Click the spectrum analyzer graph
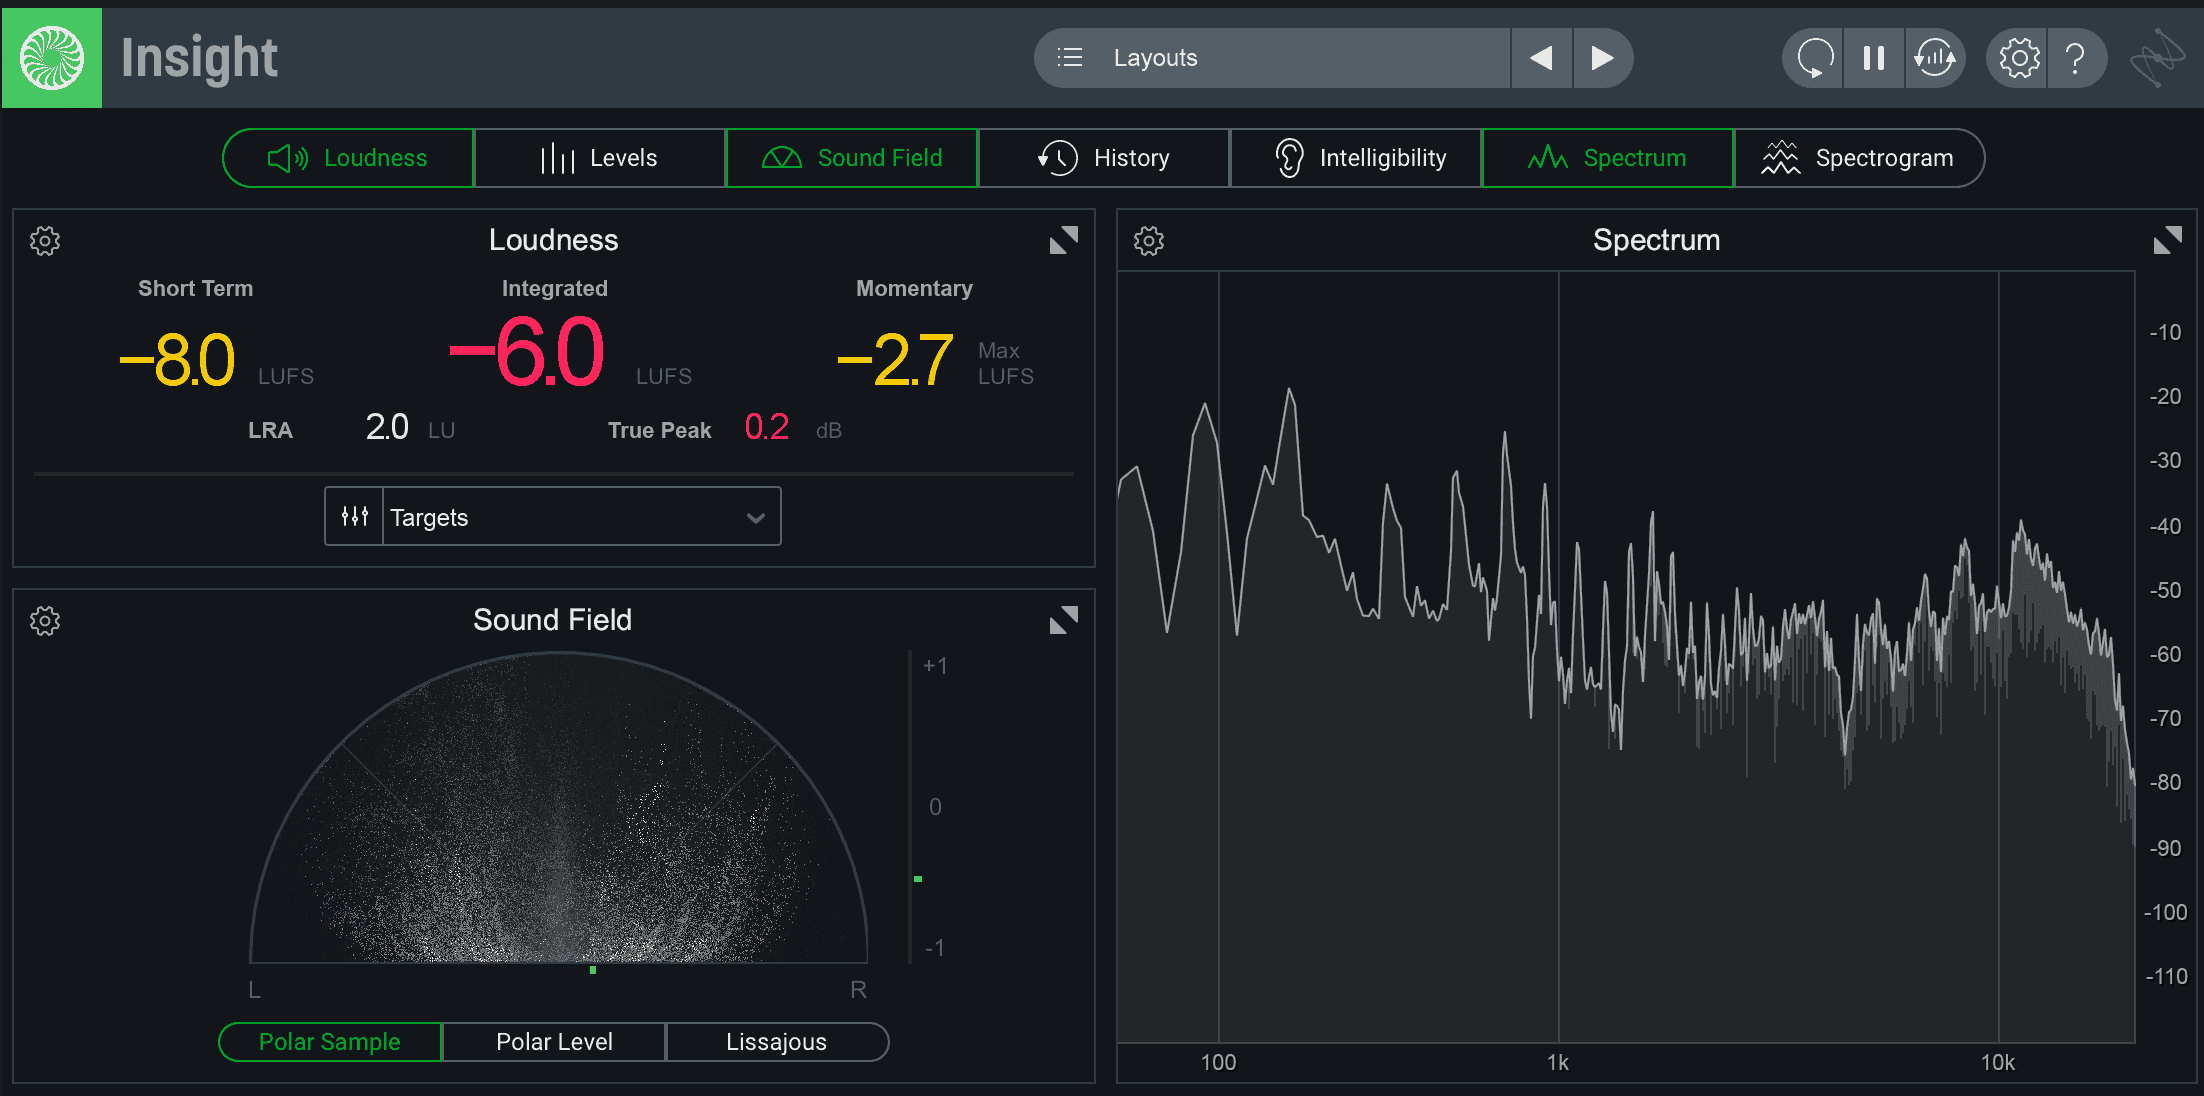 1626,657
